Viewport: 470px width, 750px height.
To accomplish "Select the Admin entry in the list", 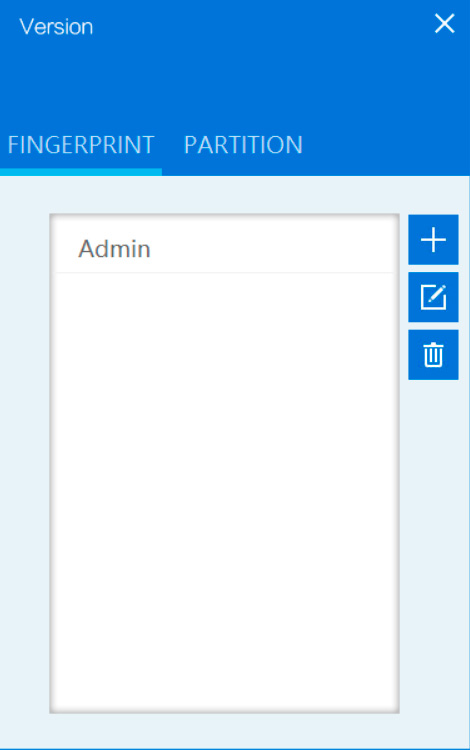I will (224, 249).
